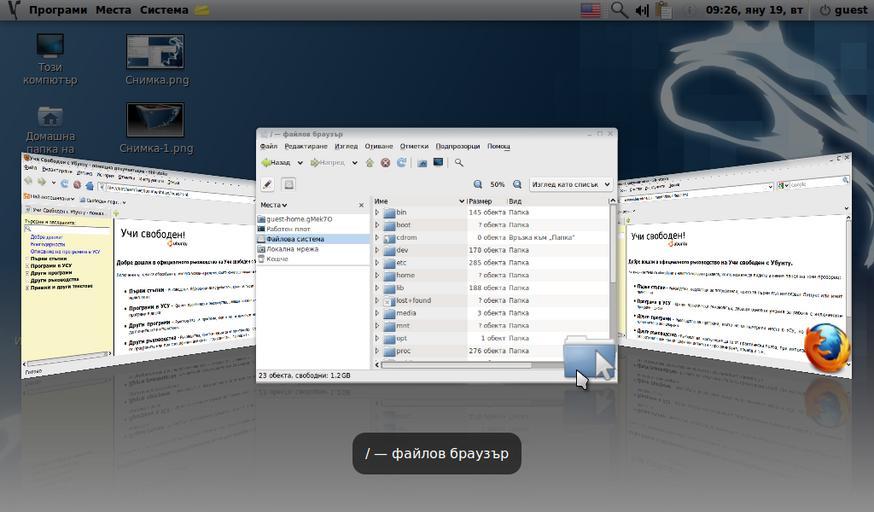The width and height of the screenshot is (874, 512).
Task: Open the Отметки menu
Action: pos(414,147)
